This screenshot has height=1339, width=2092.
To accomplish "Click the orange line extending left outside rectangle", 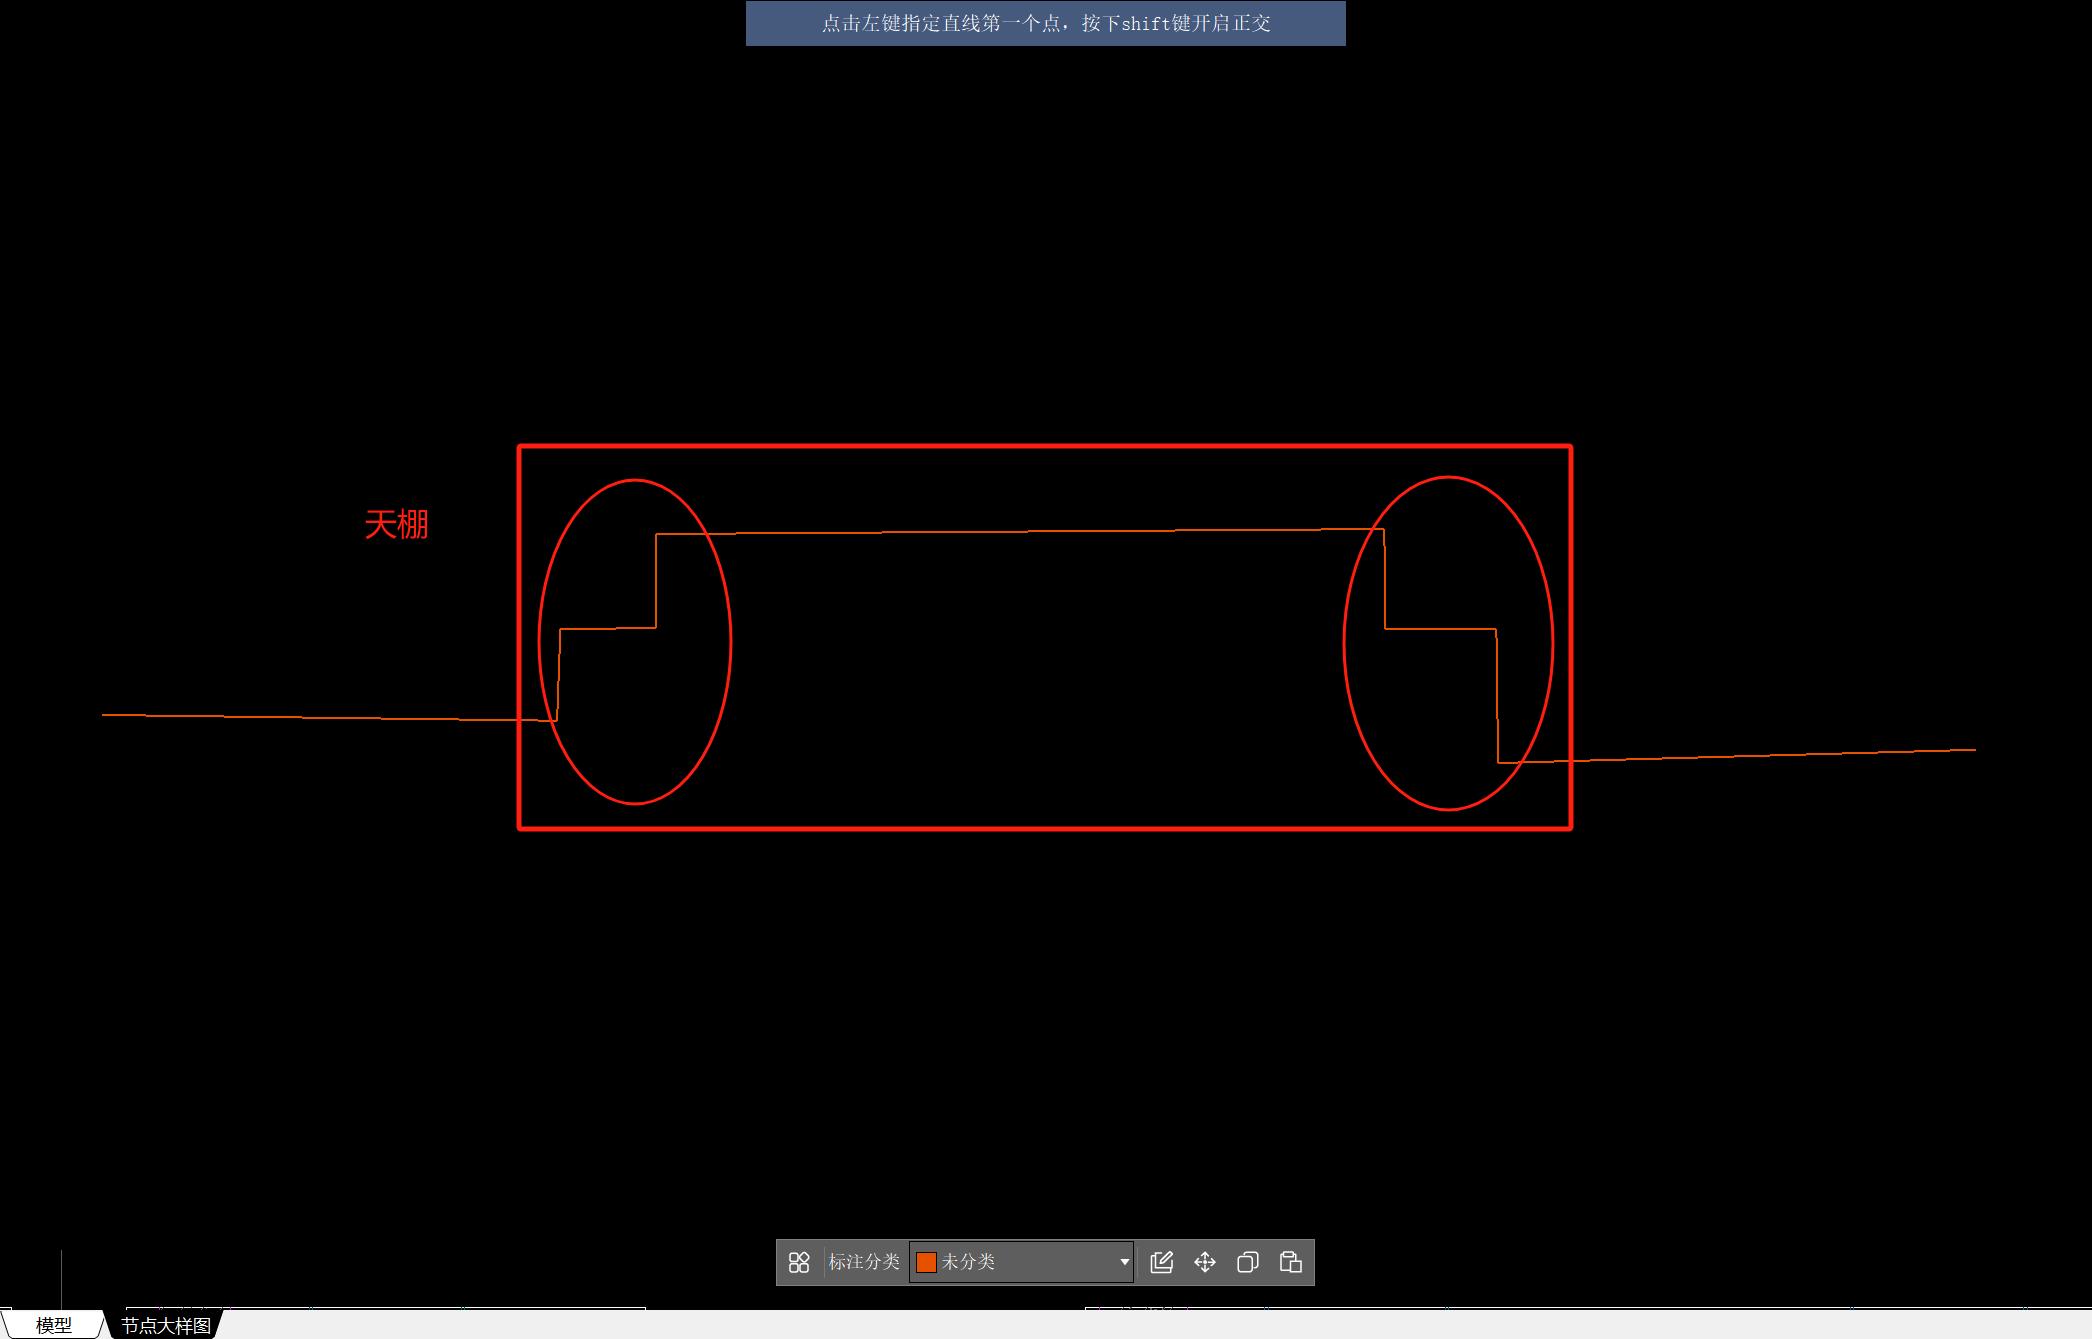I will [300, 717].
